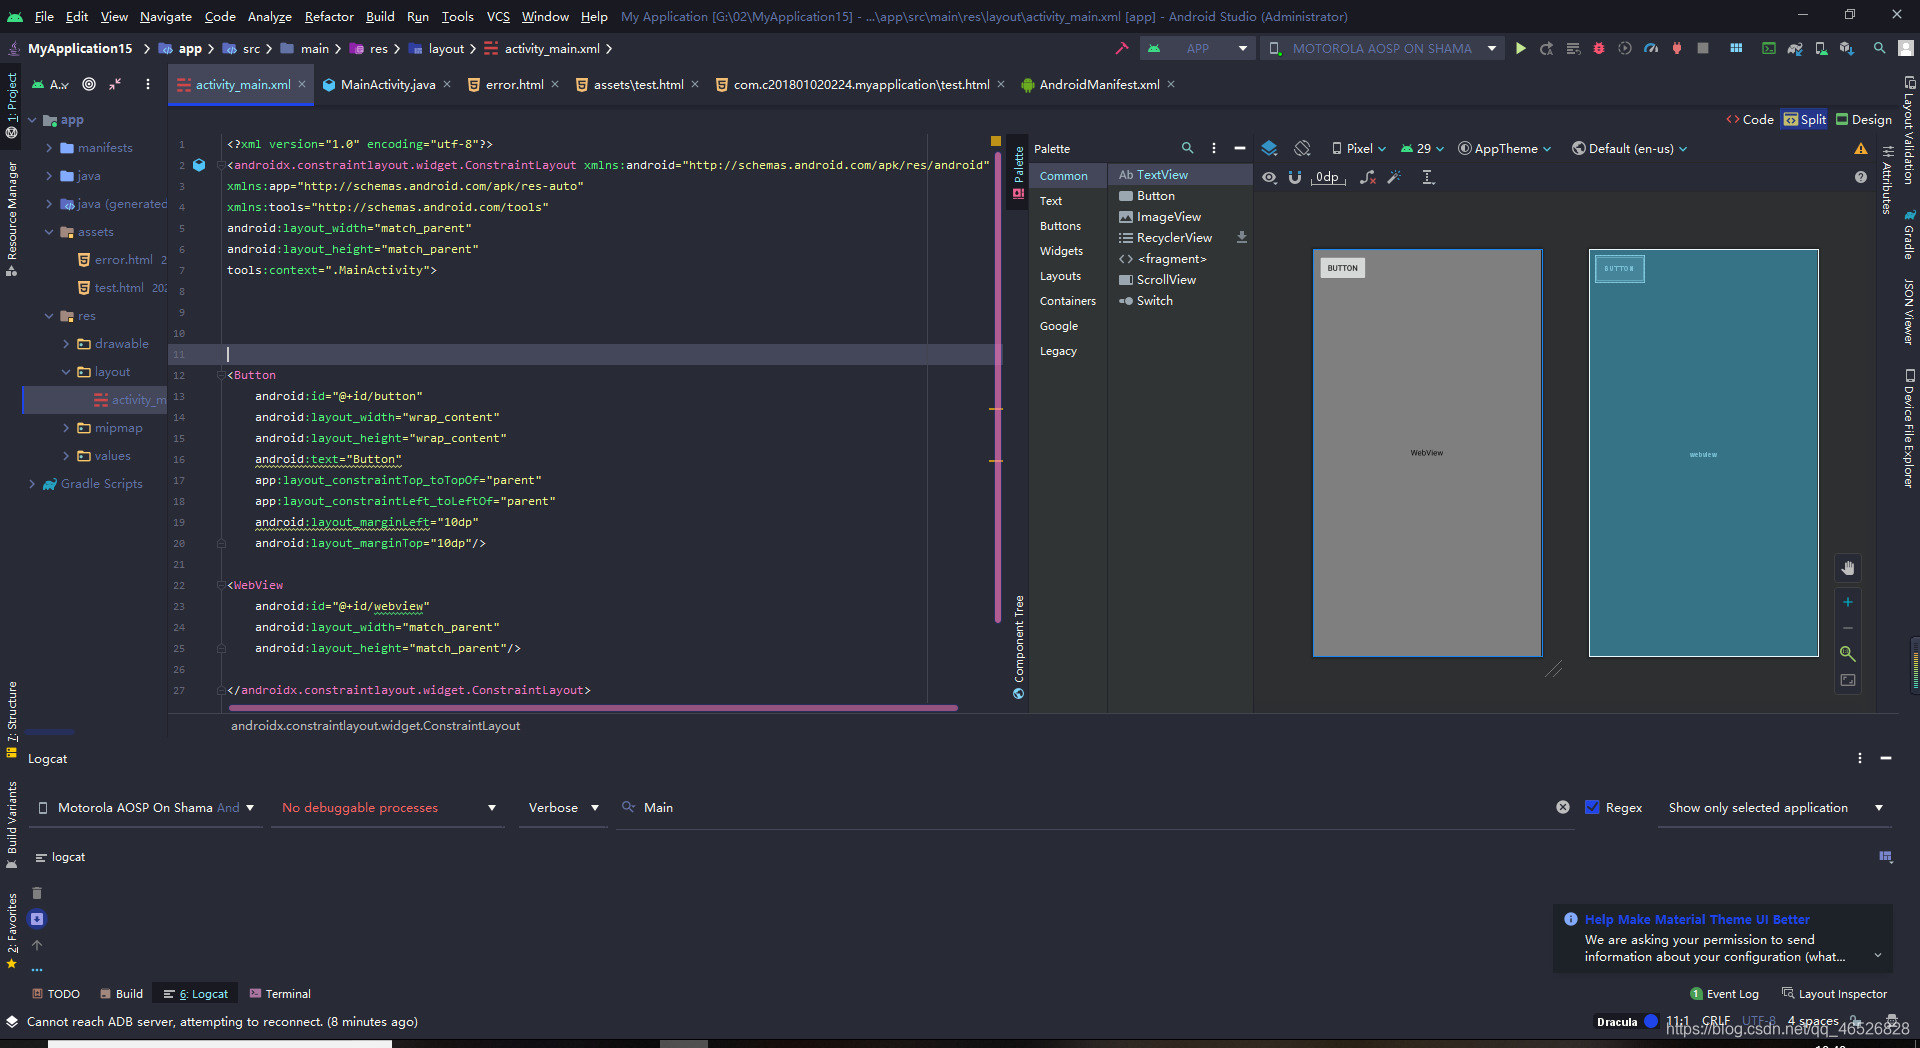Open the SDK Manager icon

(x=1847, y=48)
